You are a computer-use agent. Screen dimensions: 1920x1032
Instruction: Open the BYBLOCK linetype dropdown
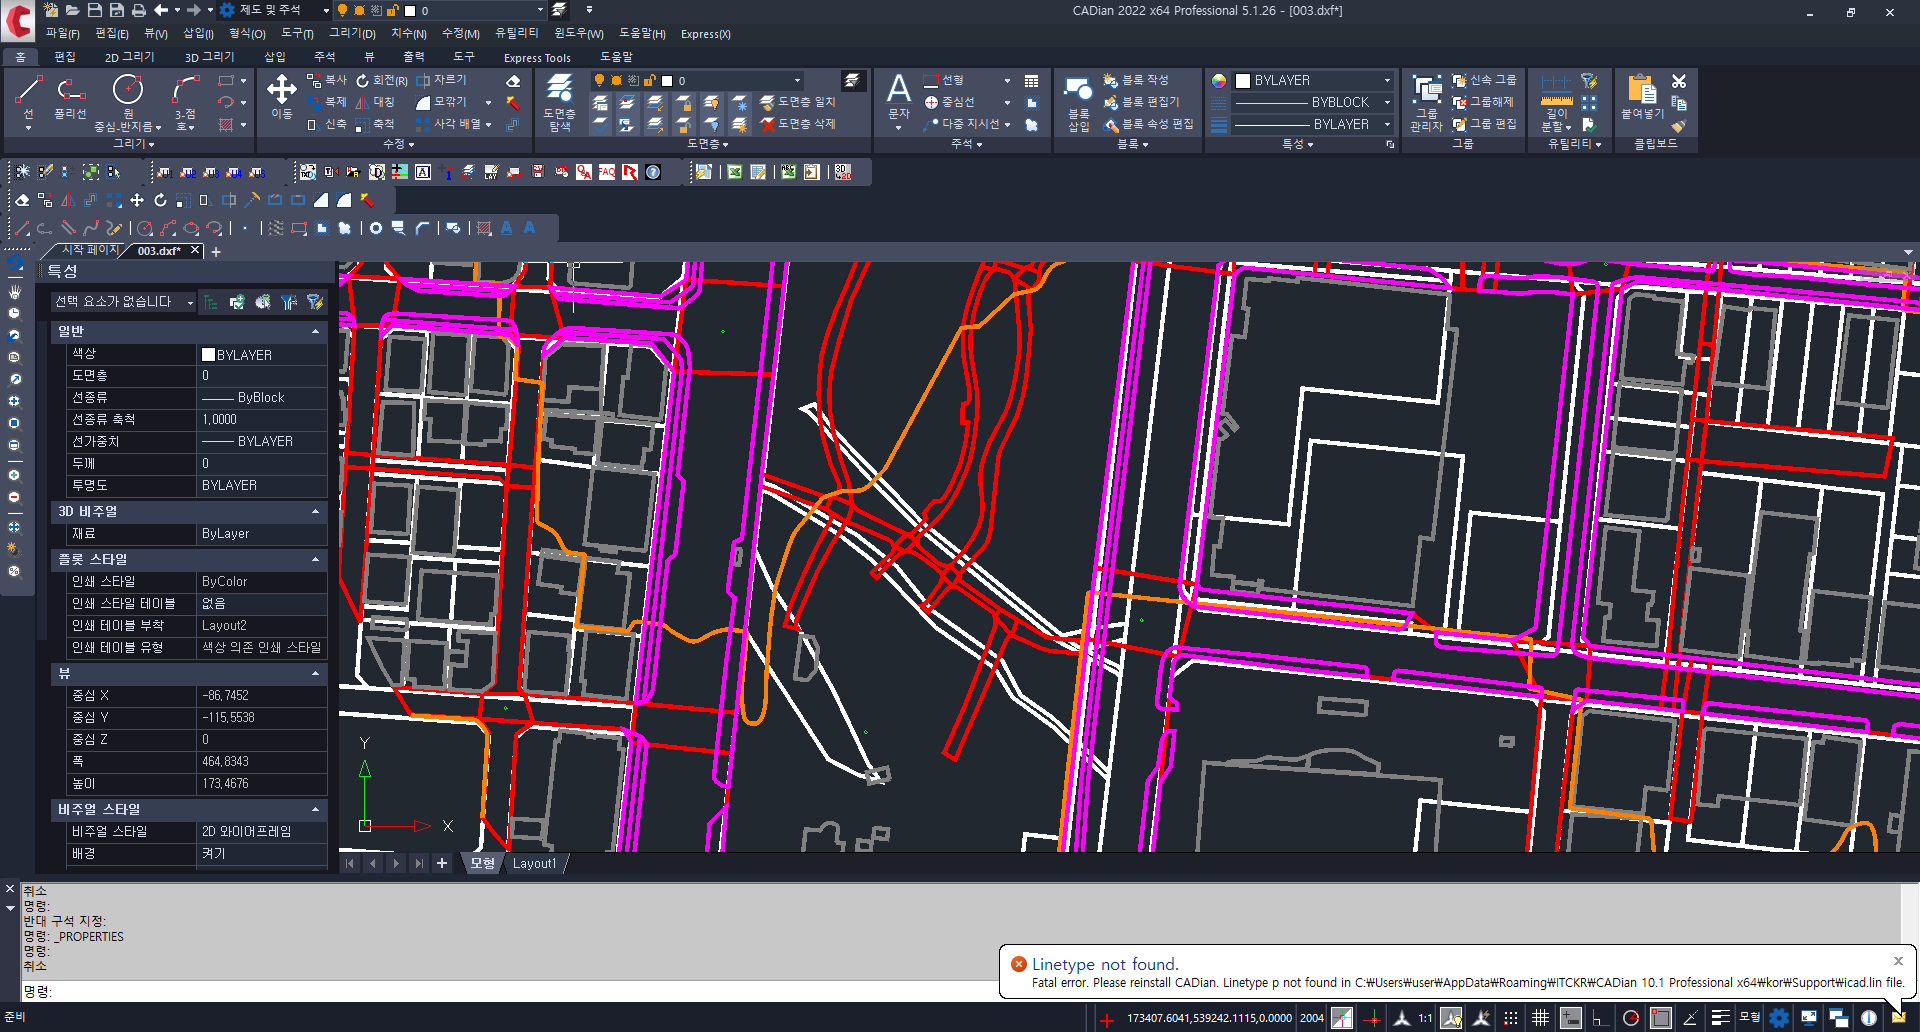coord(1314,102)
